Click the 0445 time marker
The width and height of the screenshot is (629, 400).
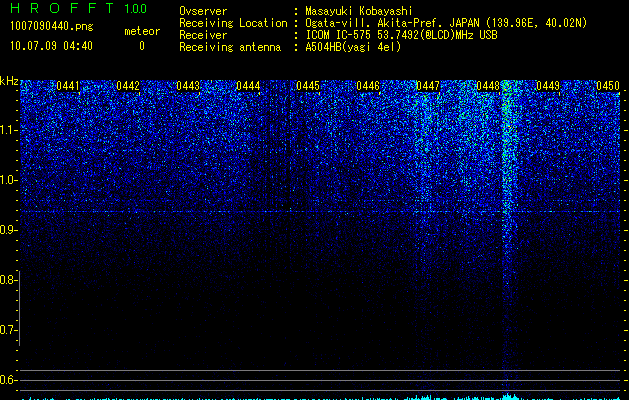coord(308,86)
